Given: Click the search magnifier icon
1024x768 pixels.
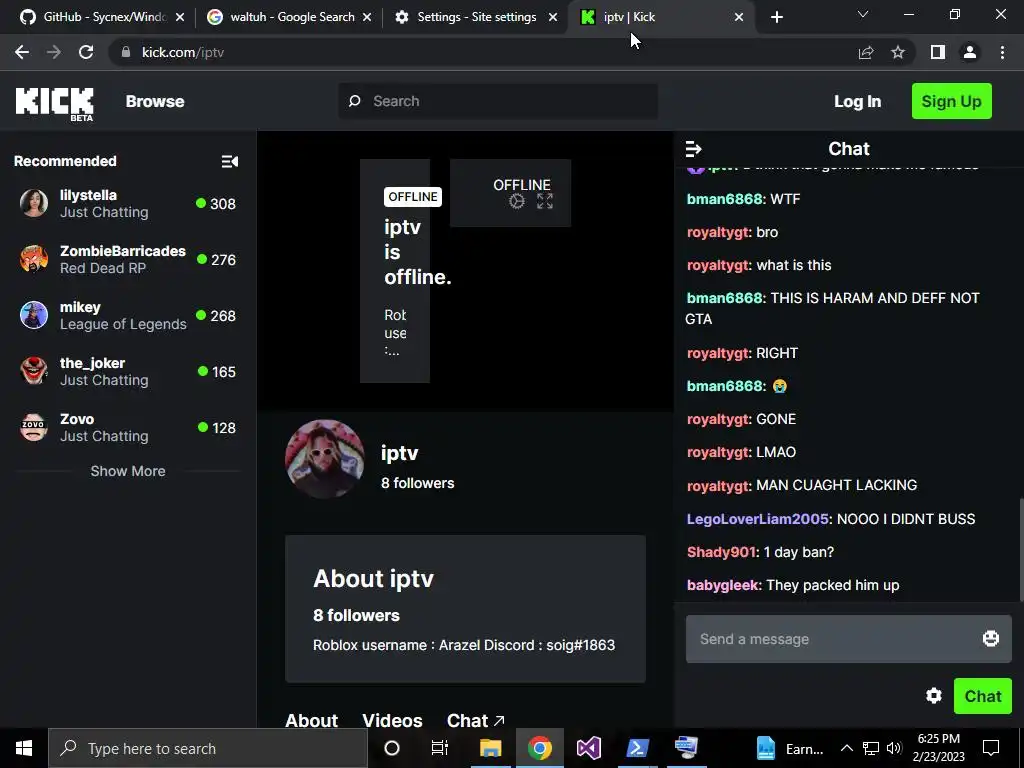Looking at the screenshot, I should pos(355,101).
